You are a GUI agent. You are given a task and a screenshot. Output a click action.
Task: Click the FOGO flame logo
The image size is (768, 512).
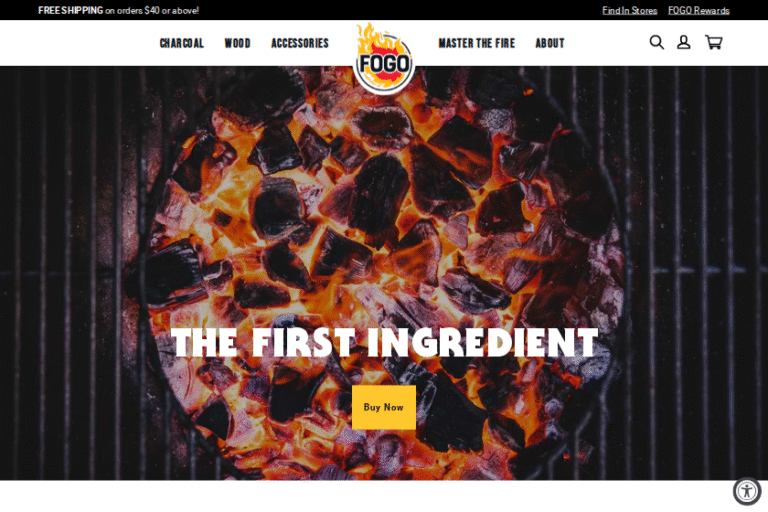coord(384,59)
